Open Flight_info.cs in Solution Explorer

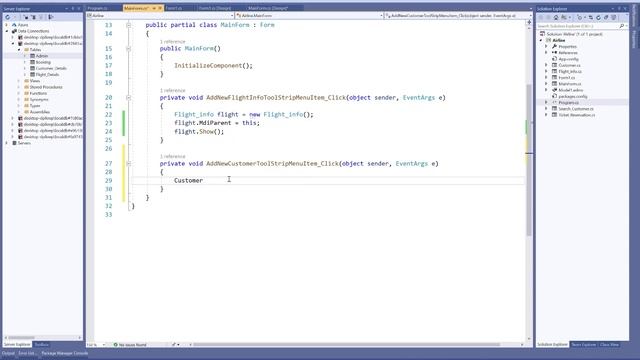570,71
